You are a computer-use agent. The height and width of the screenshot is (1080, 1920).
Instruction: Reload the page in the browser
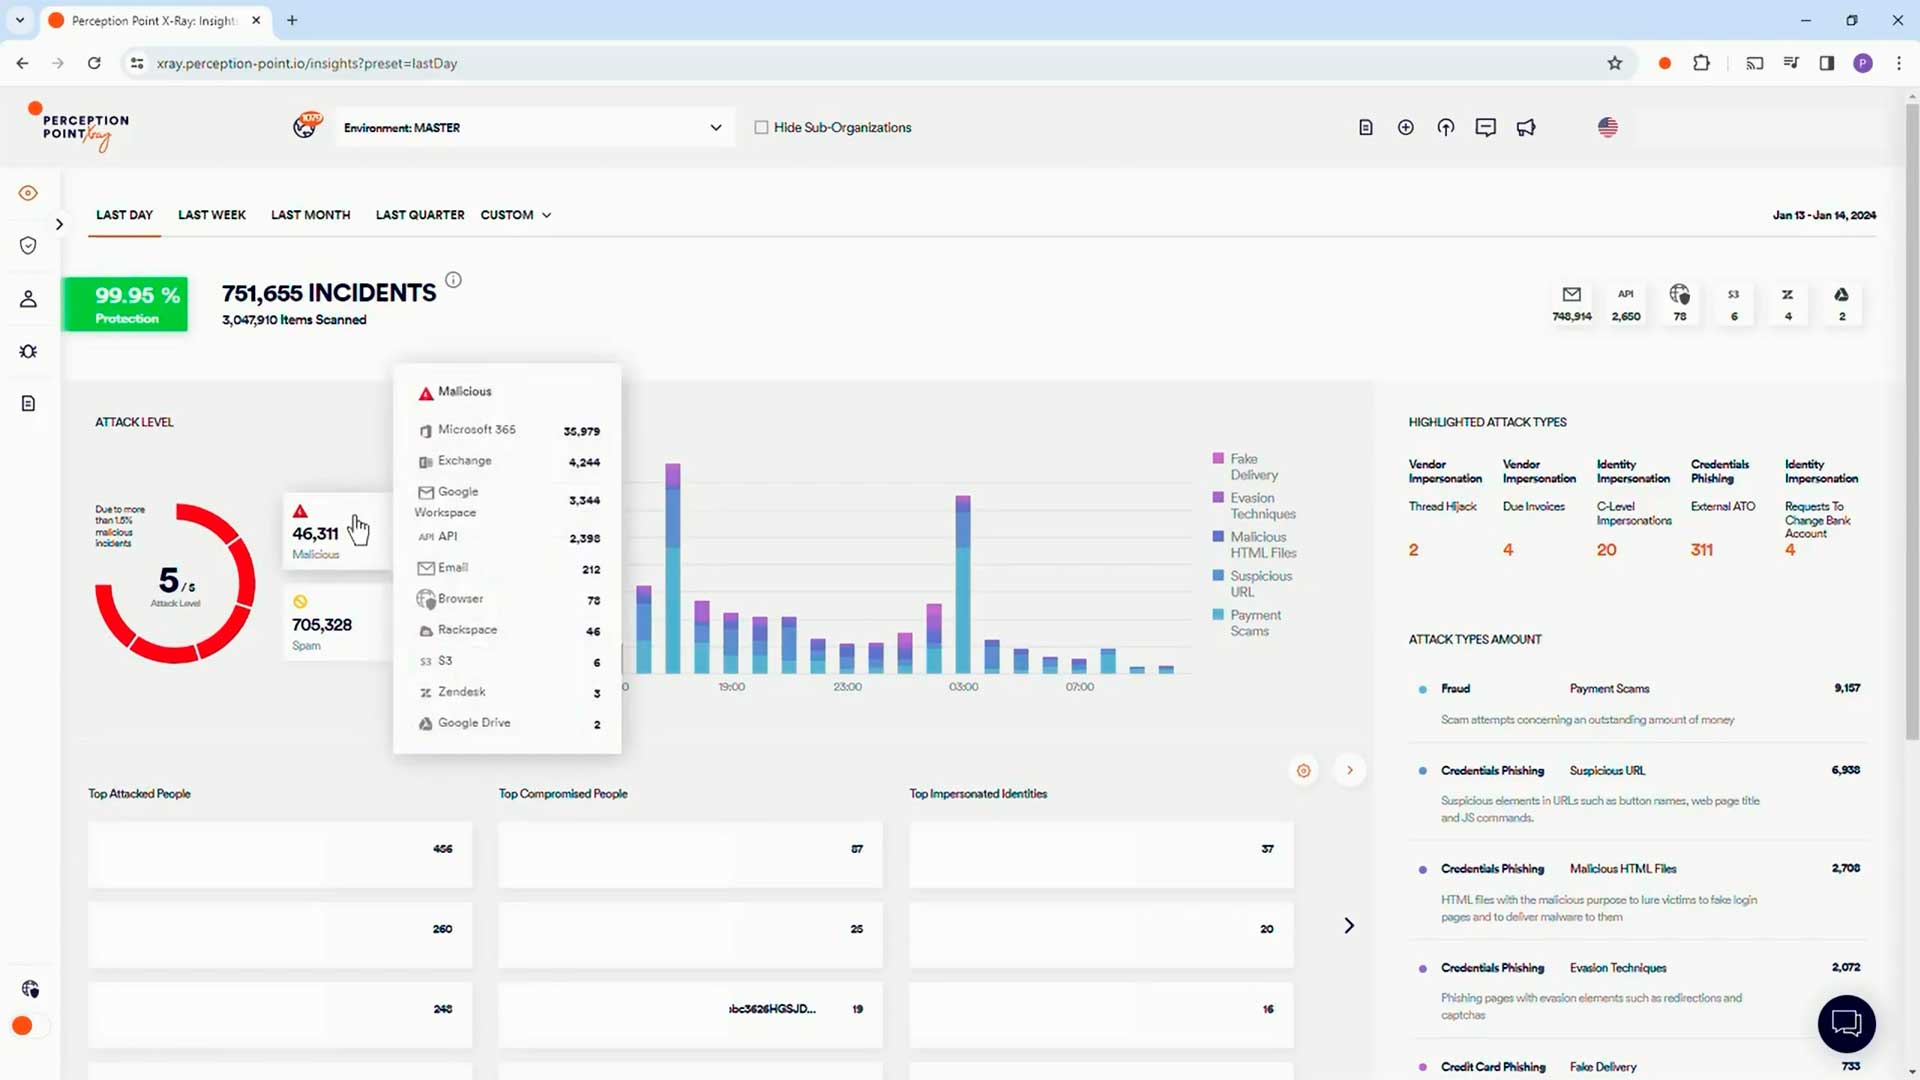click(94, 63)
